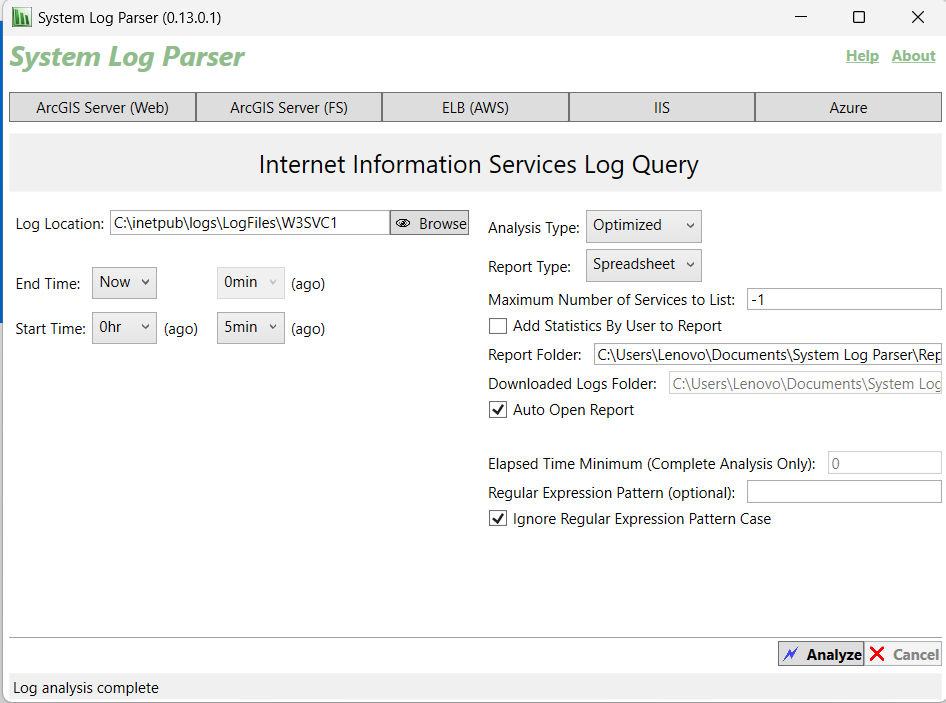Viewport: 946px width, 703px height.
Task: Click the 'Internet Information Services Log Query' heading
Action: 478,165
